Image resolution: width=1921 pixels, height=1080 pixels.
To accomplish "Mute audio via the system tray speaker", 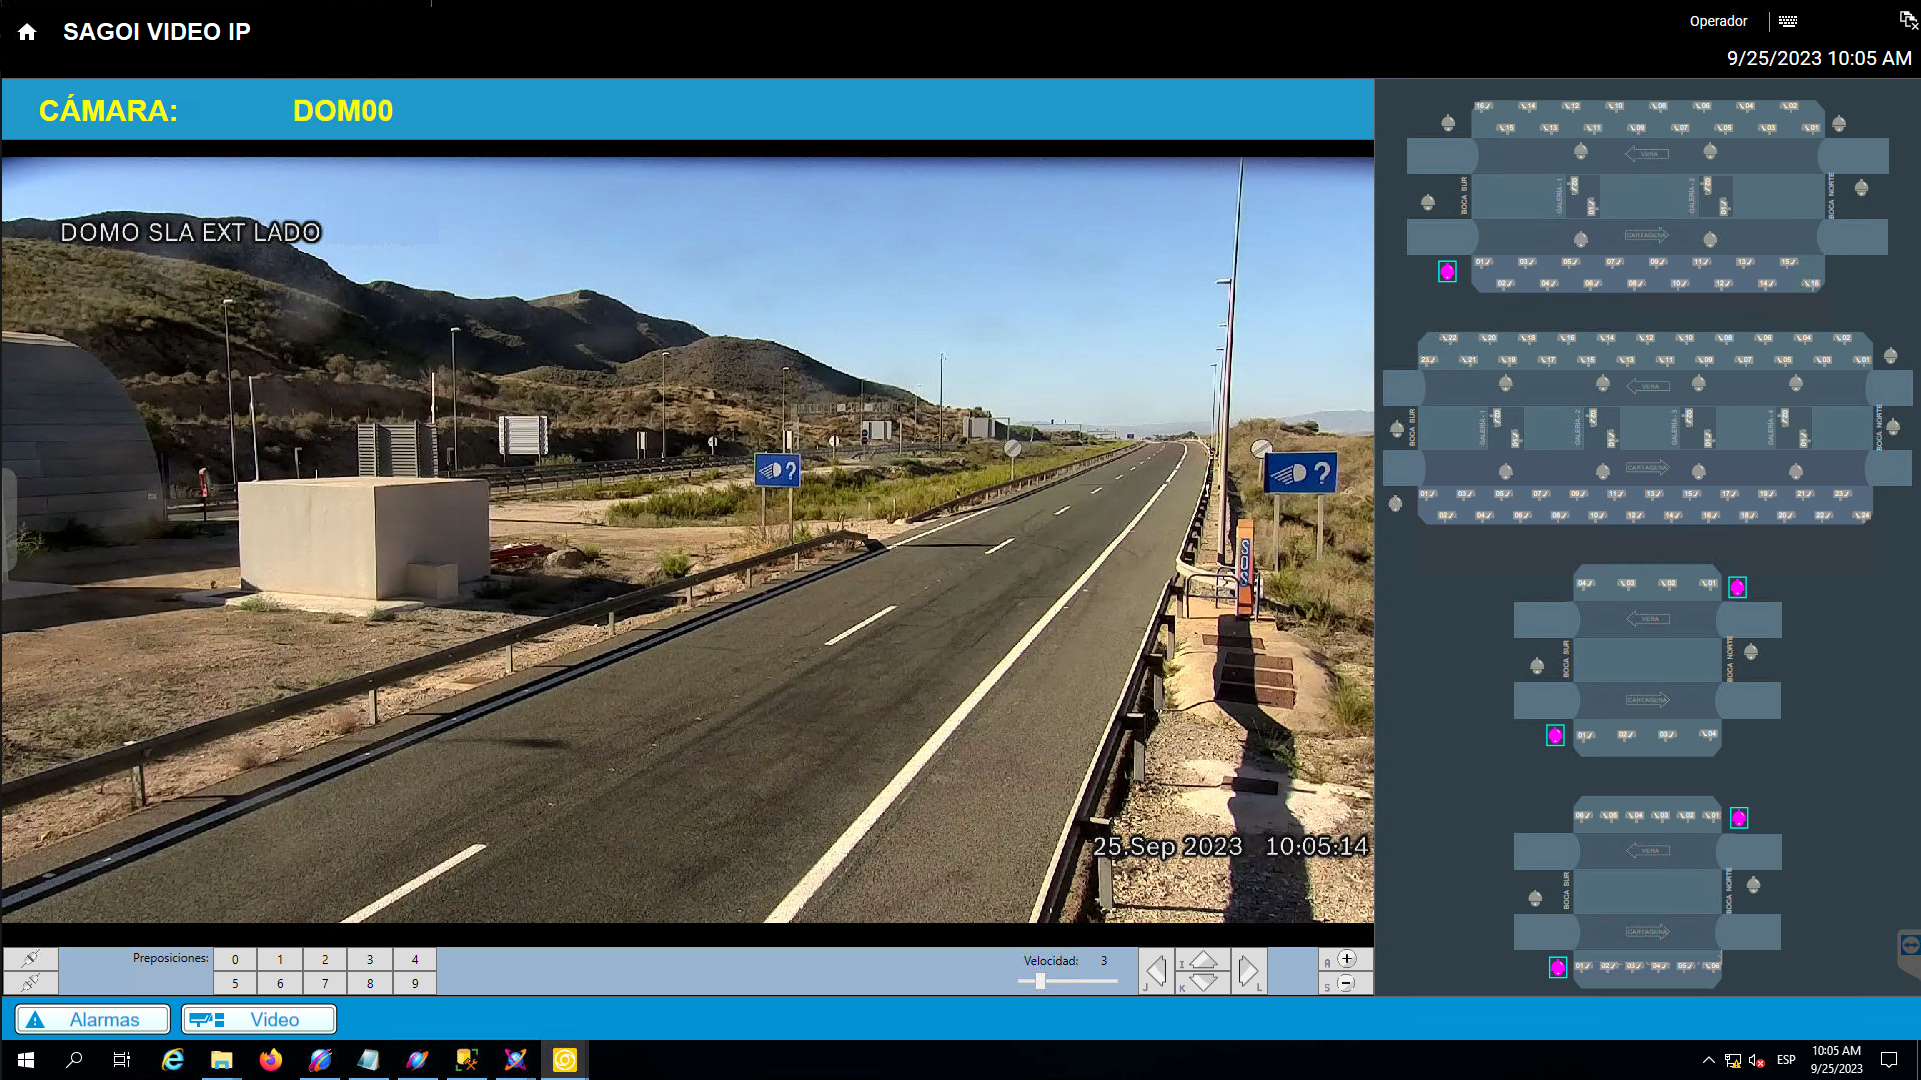I will tap(1757, 1059).
